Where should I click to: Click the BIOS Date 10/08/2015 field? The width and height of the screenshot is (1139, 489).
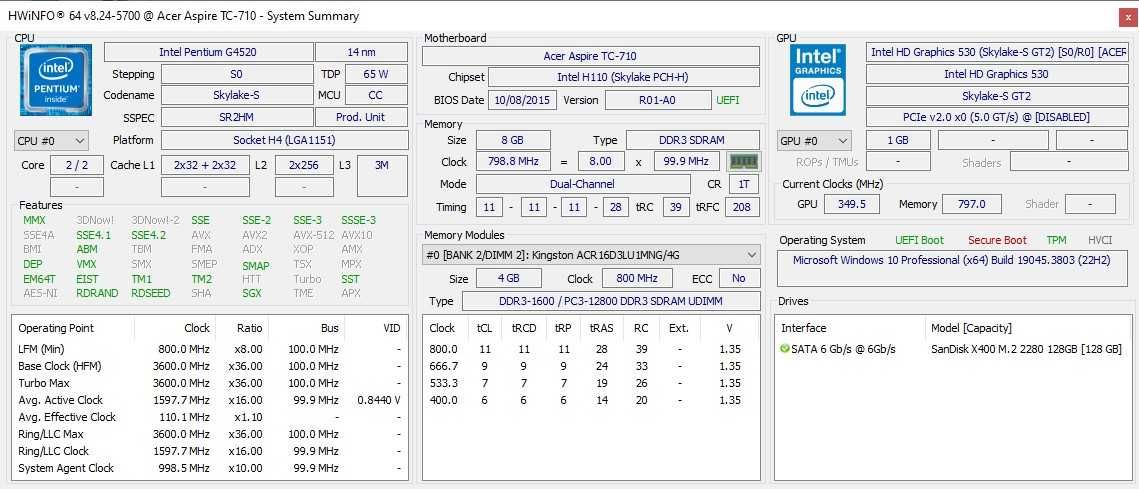coord(522,100)
